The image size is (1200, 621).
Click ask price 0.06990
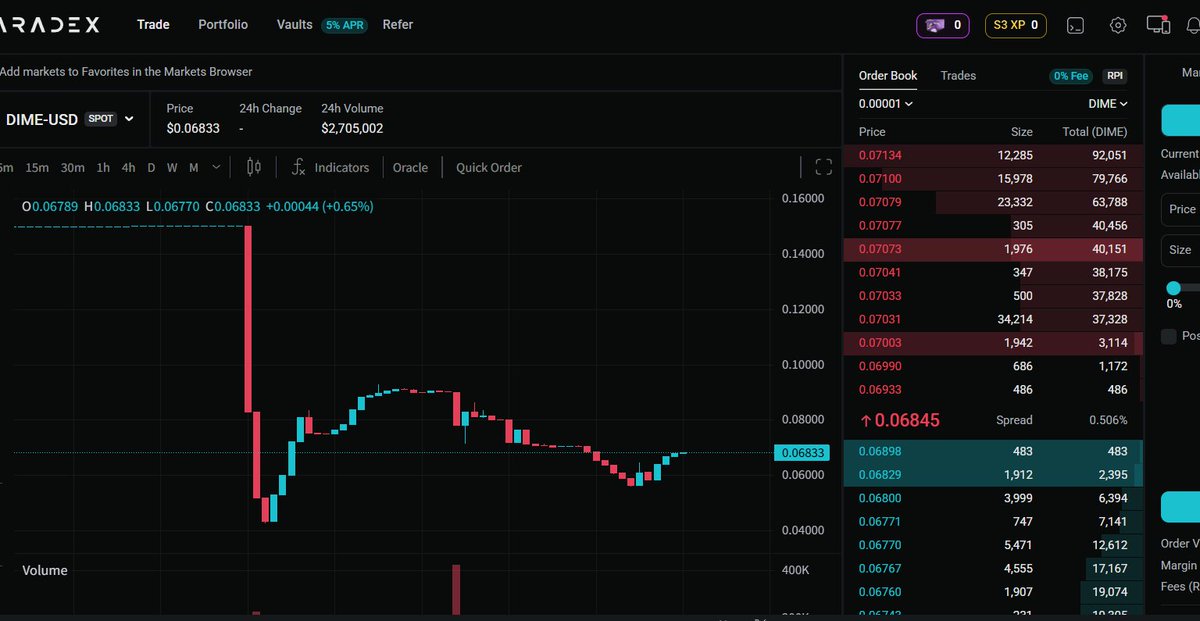coord(879,366)
